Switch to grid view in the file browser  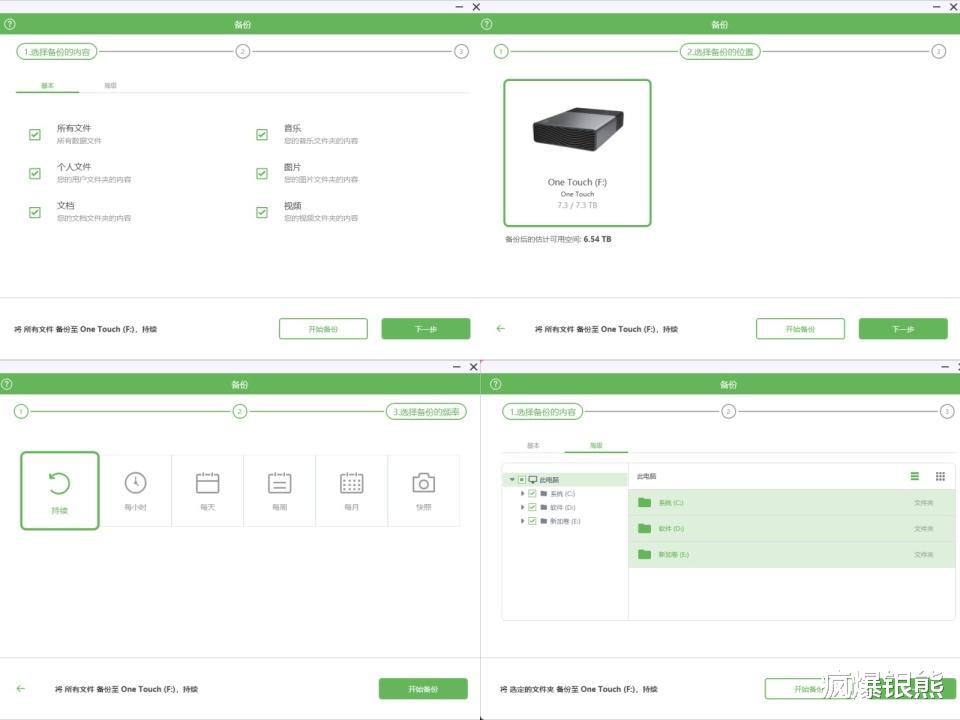coord(940,476)
